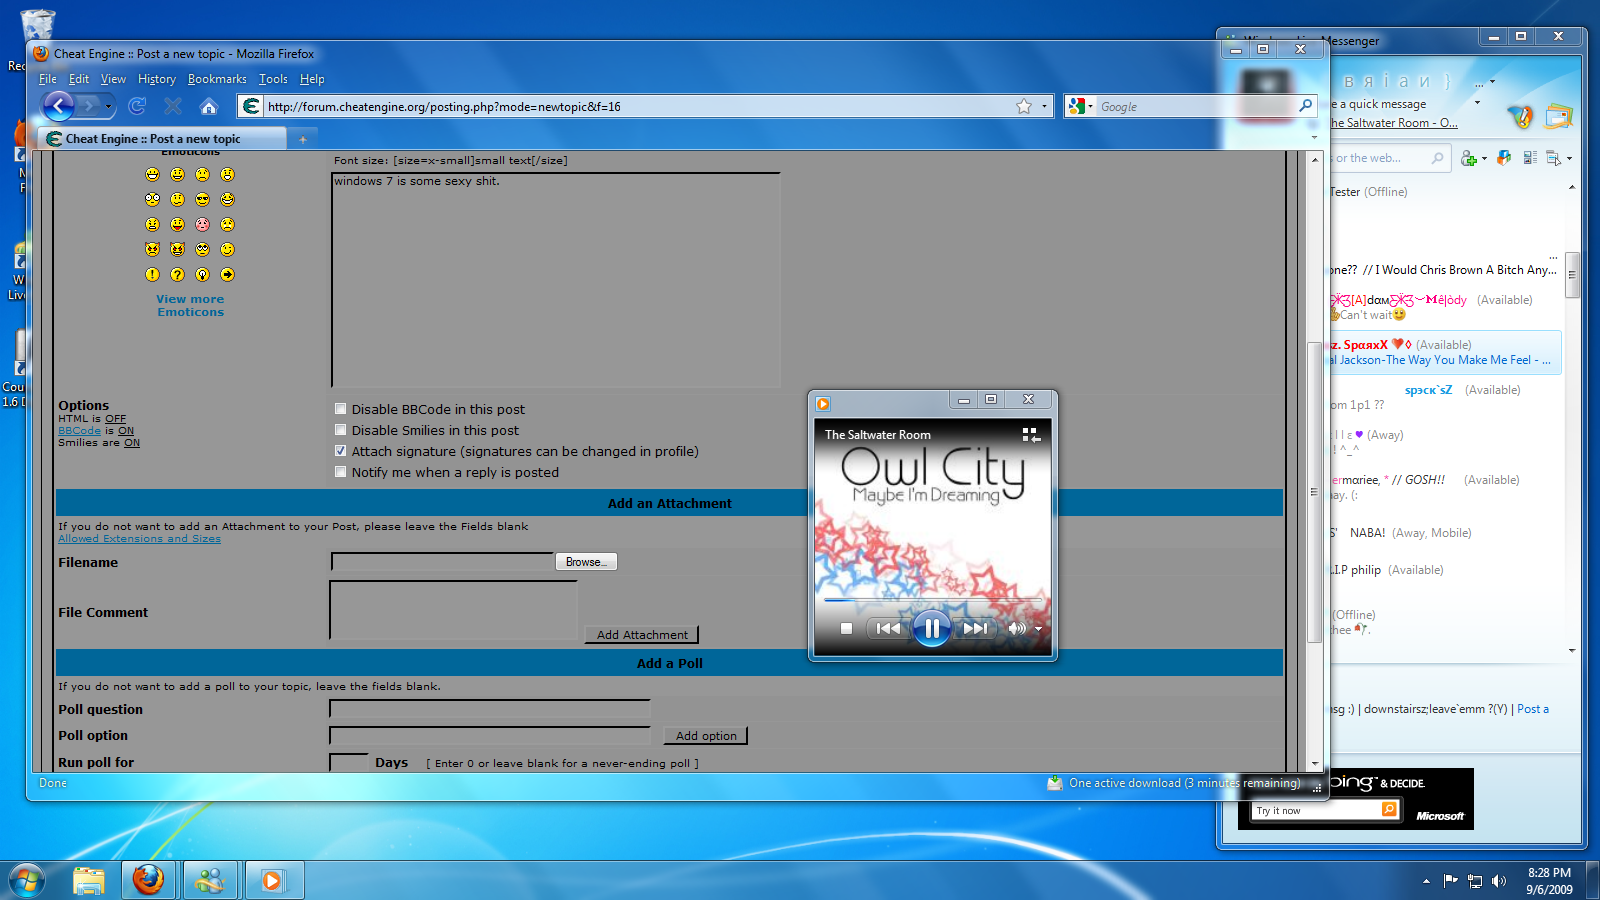Screen dimensions: 1600x900
Task: Open the active downloads status icon
Action: click(x=1054, y=783)
